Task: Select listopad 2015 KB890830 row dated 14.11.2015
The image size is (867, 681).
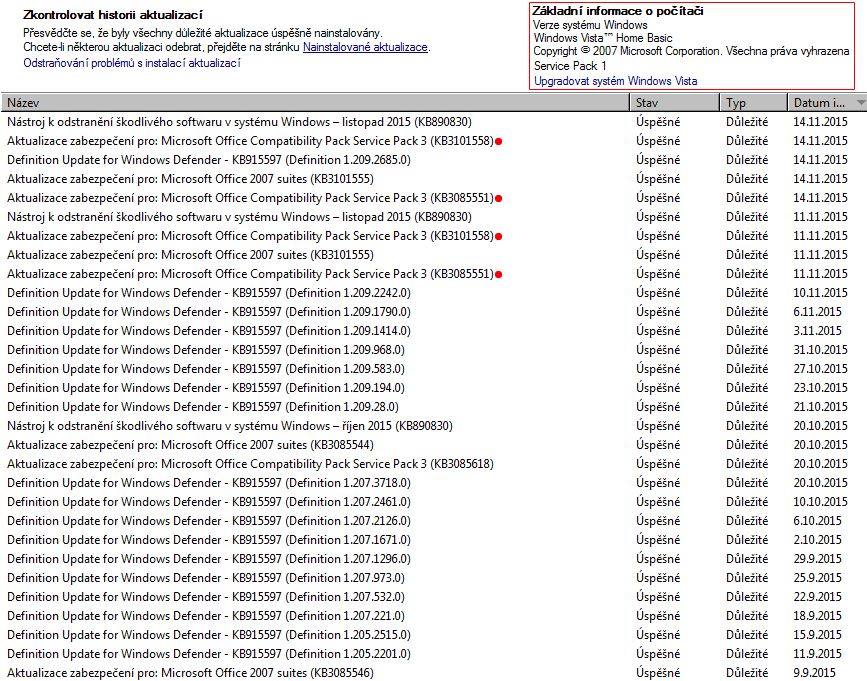Action: point(434,122)
